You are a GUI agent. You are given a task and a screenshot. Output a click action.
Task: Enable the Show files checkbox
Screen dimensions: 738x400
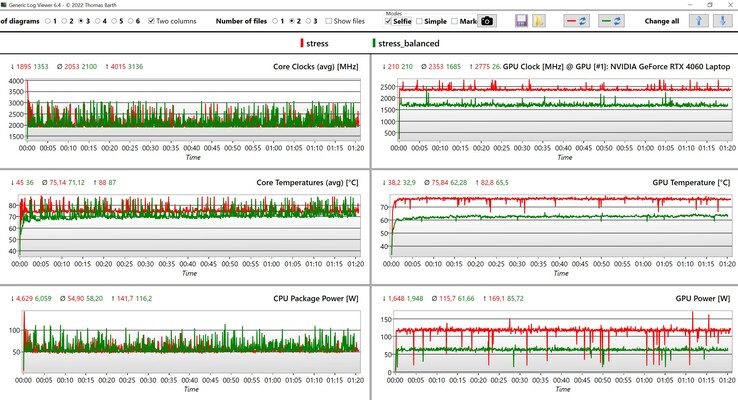[329, 21]
